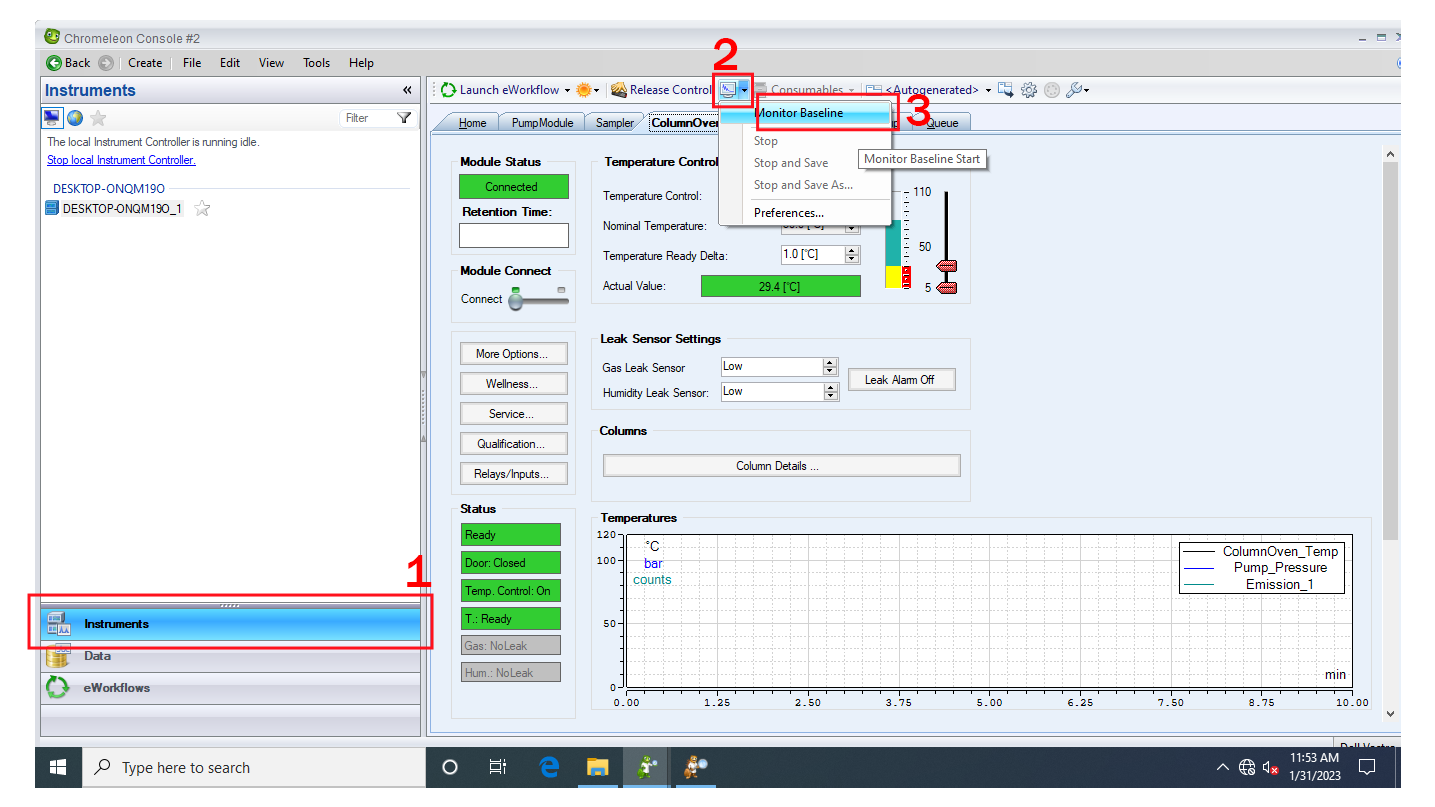
Task: Click the Column Details button
Action: point(781,466)
